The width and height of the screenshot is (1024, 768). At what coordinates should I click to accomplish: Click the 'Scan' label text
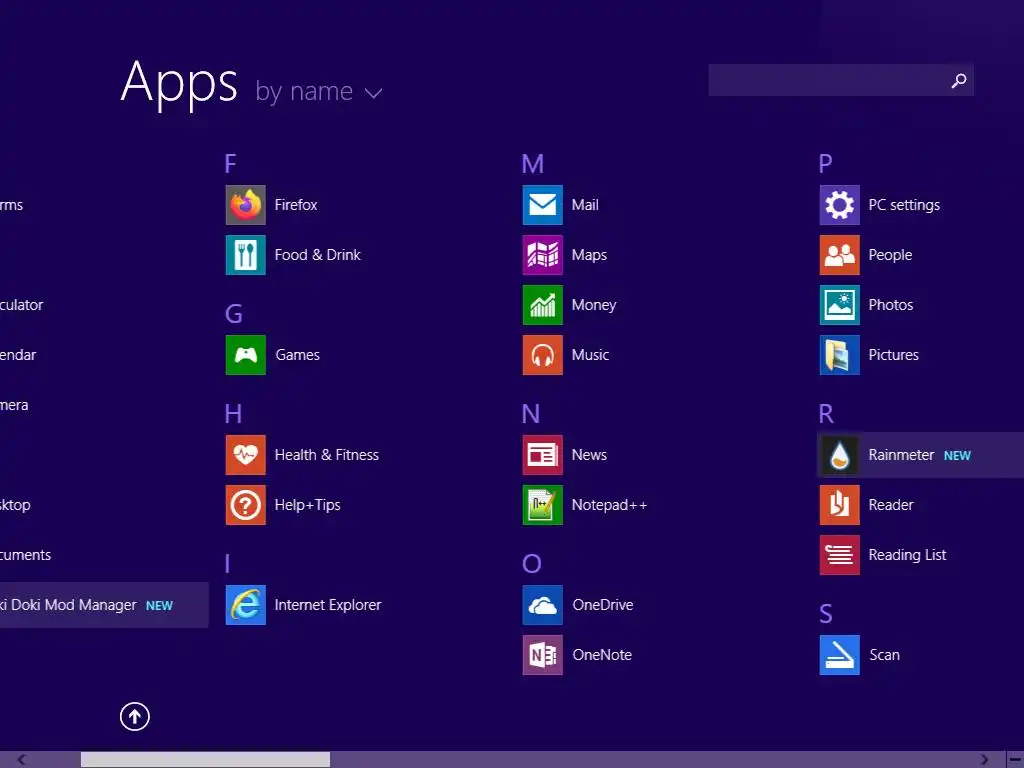pyautogui.click(x=884, y=655)
